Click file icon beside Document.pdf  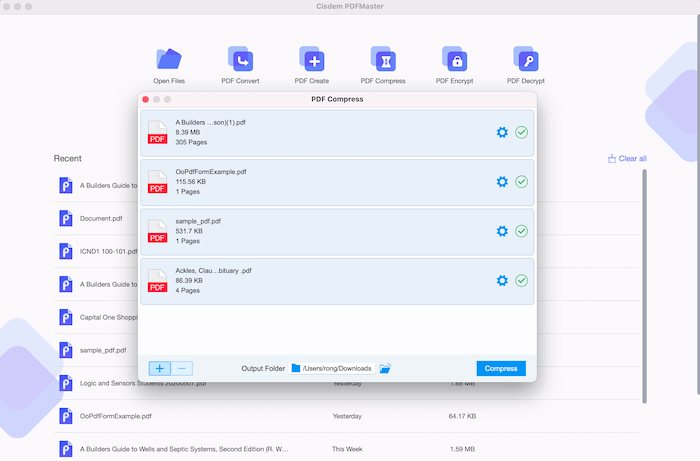tap(66, 219)
